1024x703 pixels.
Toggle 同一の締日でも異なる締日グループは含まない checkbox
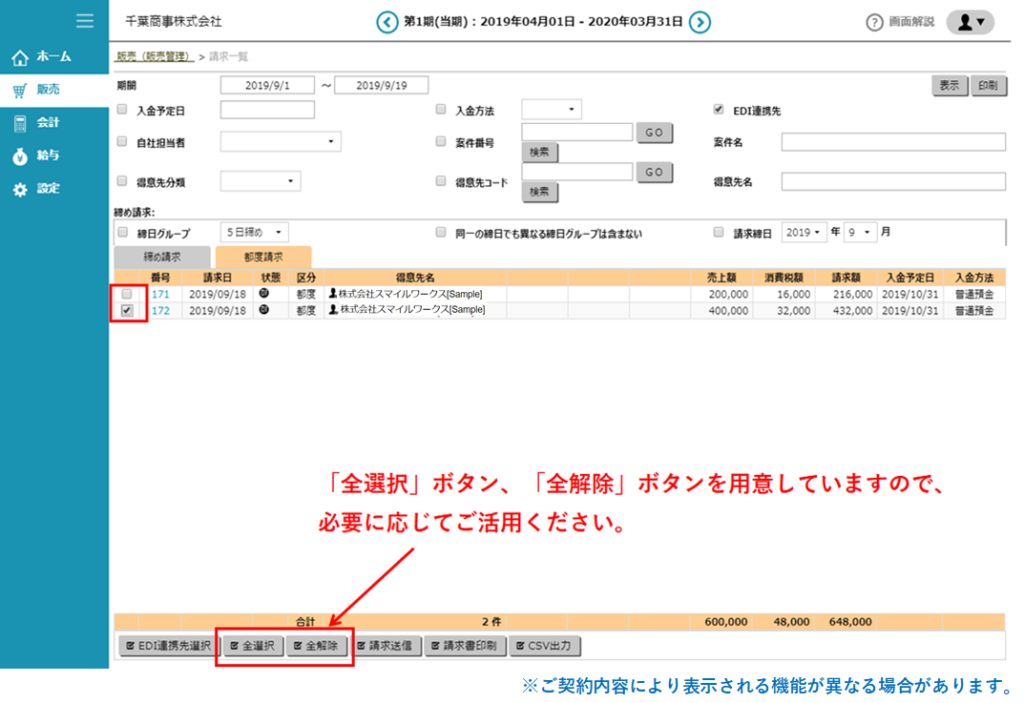point(441,231)
